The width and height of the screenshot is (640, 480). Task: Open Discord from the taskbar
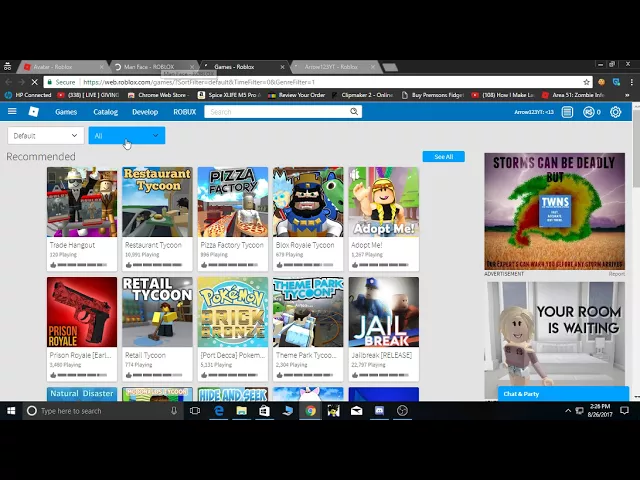[379, 411]
